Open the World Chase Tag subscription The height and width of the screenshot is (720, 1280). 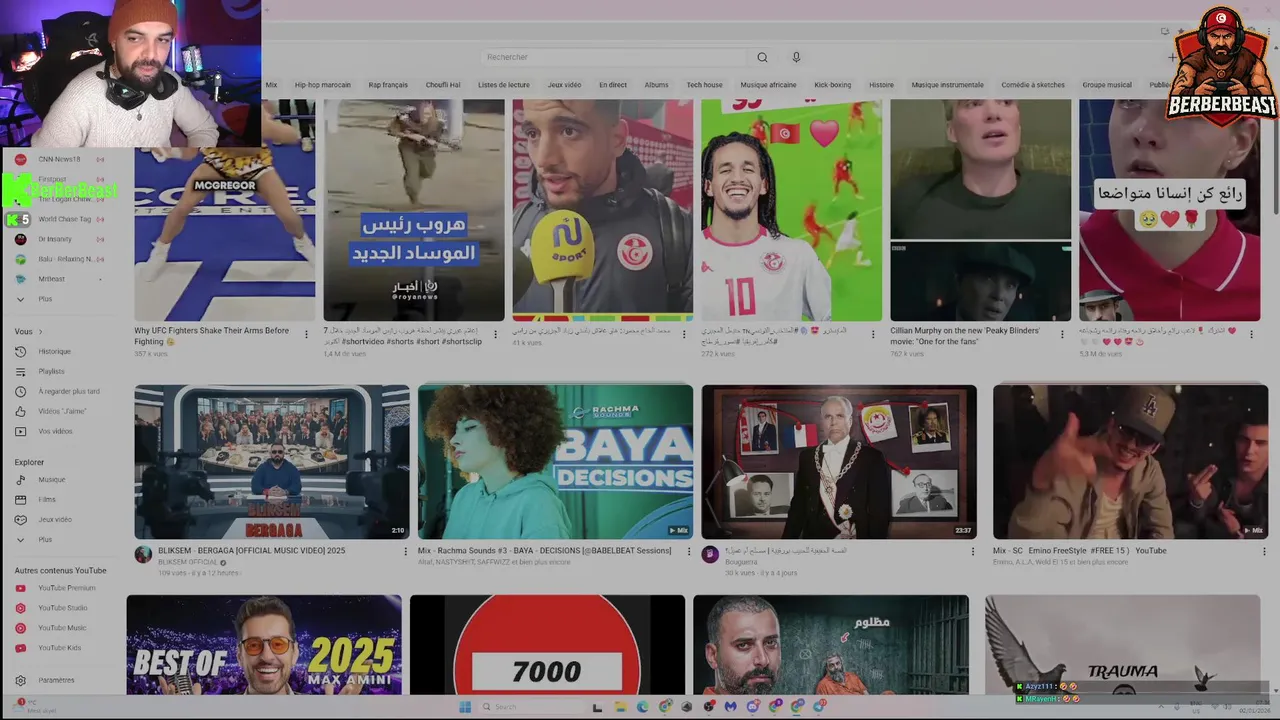(x=64, y=219)
